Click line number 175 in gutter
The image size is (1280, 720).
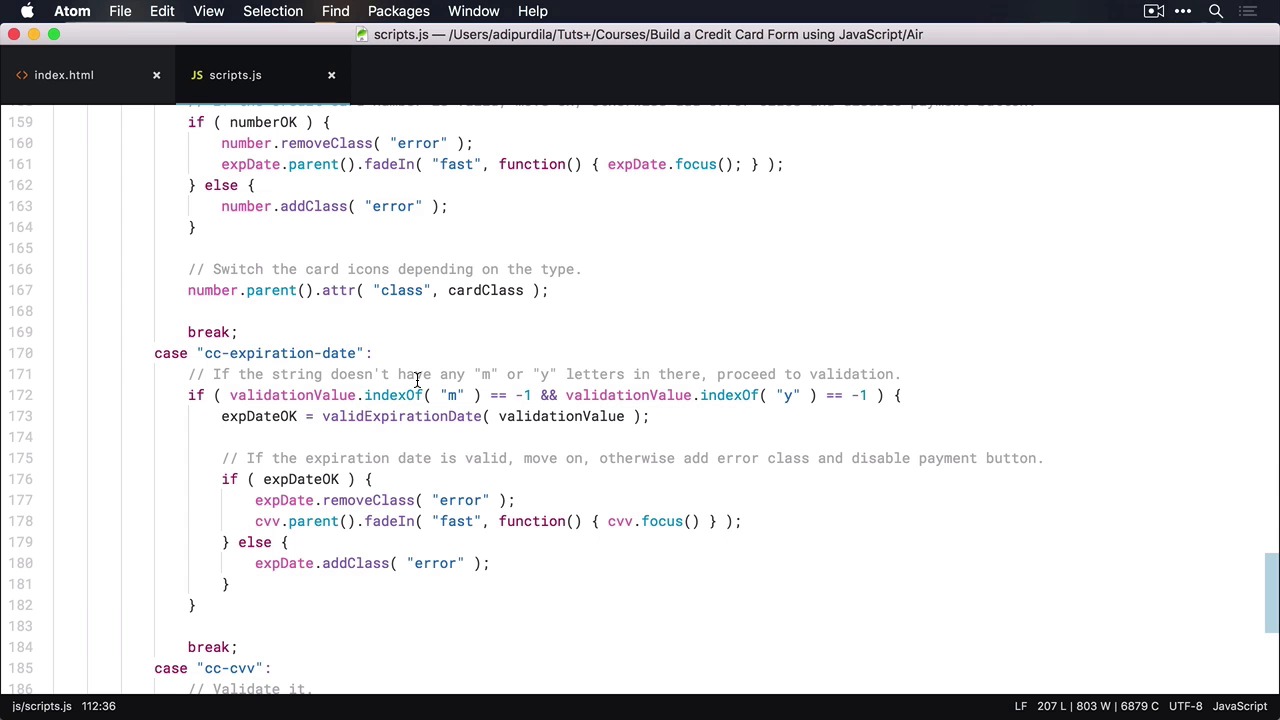20,458
